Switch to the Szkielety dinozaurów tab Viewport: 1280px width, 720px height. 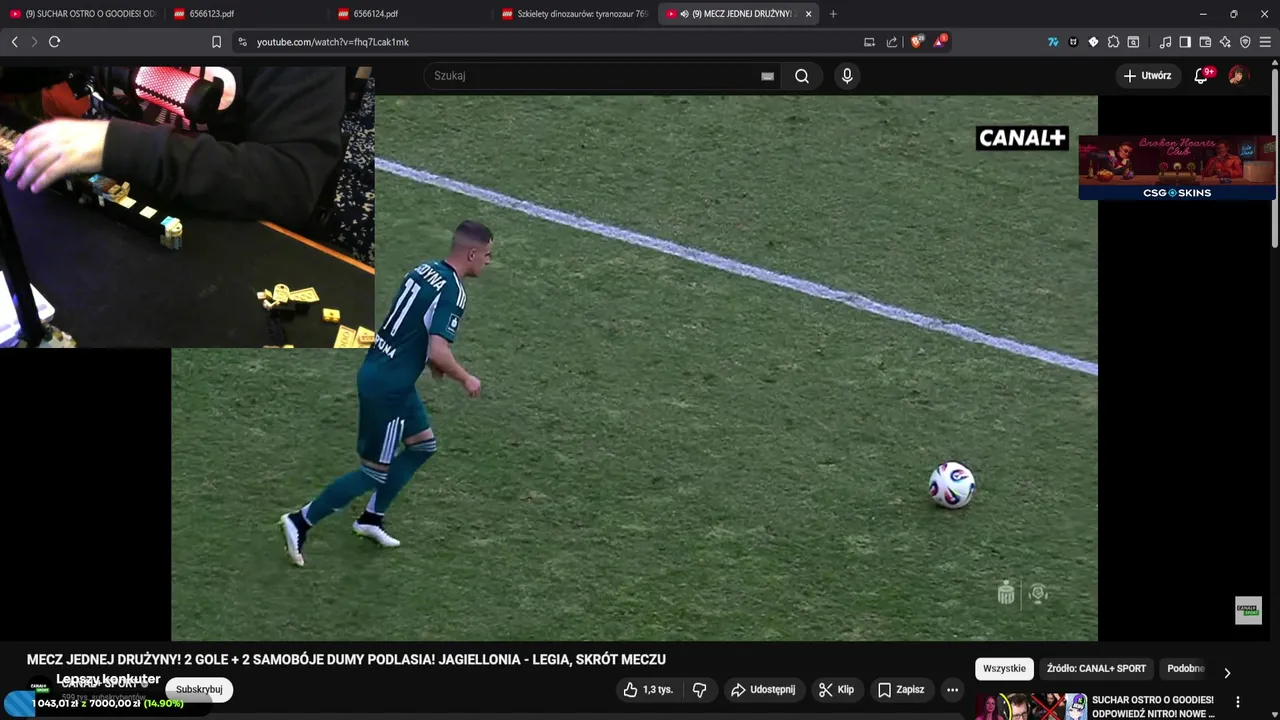pos(575,14)
